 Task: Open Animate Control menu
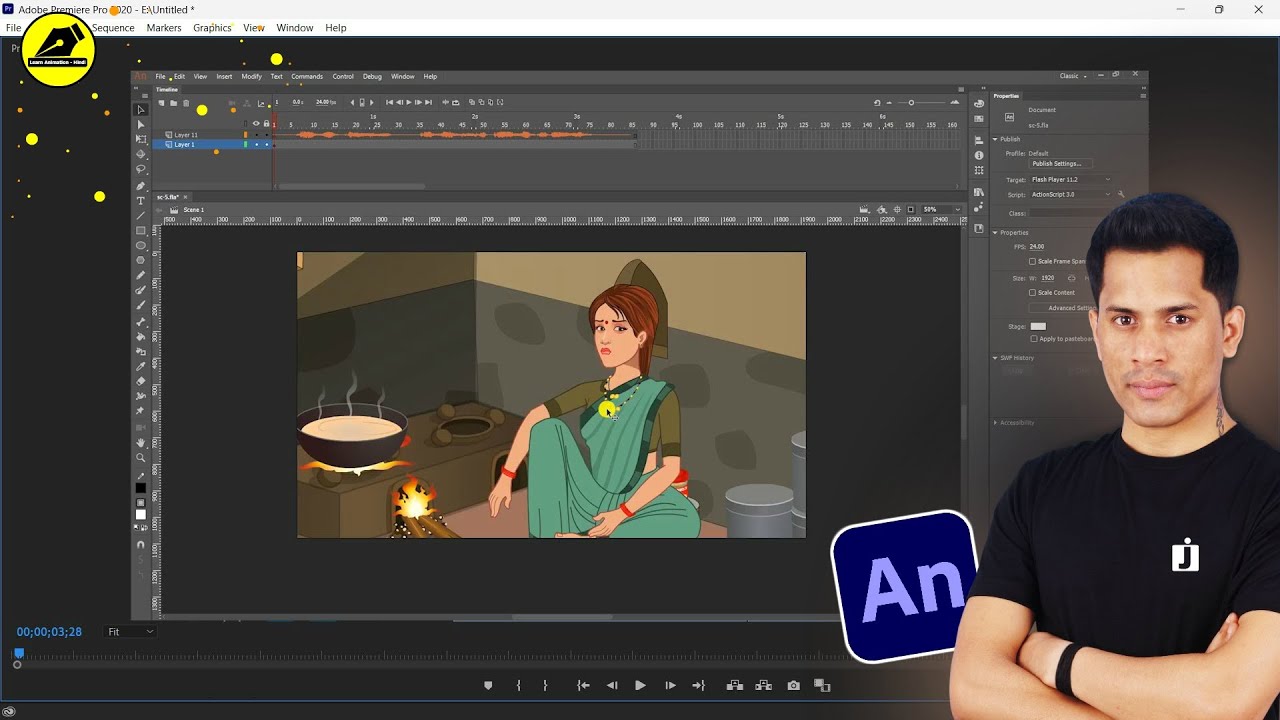tap(343, 76)
